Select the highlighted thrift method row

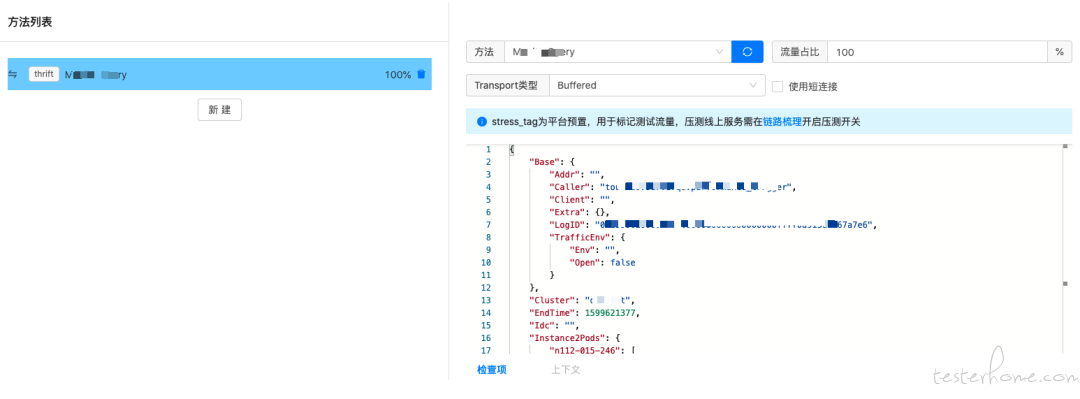(220, 74)
